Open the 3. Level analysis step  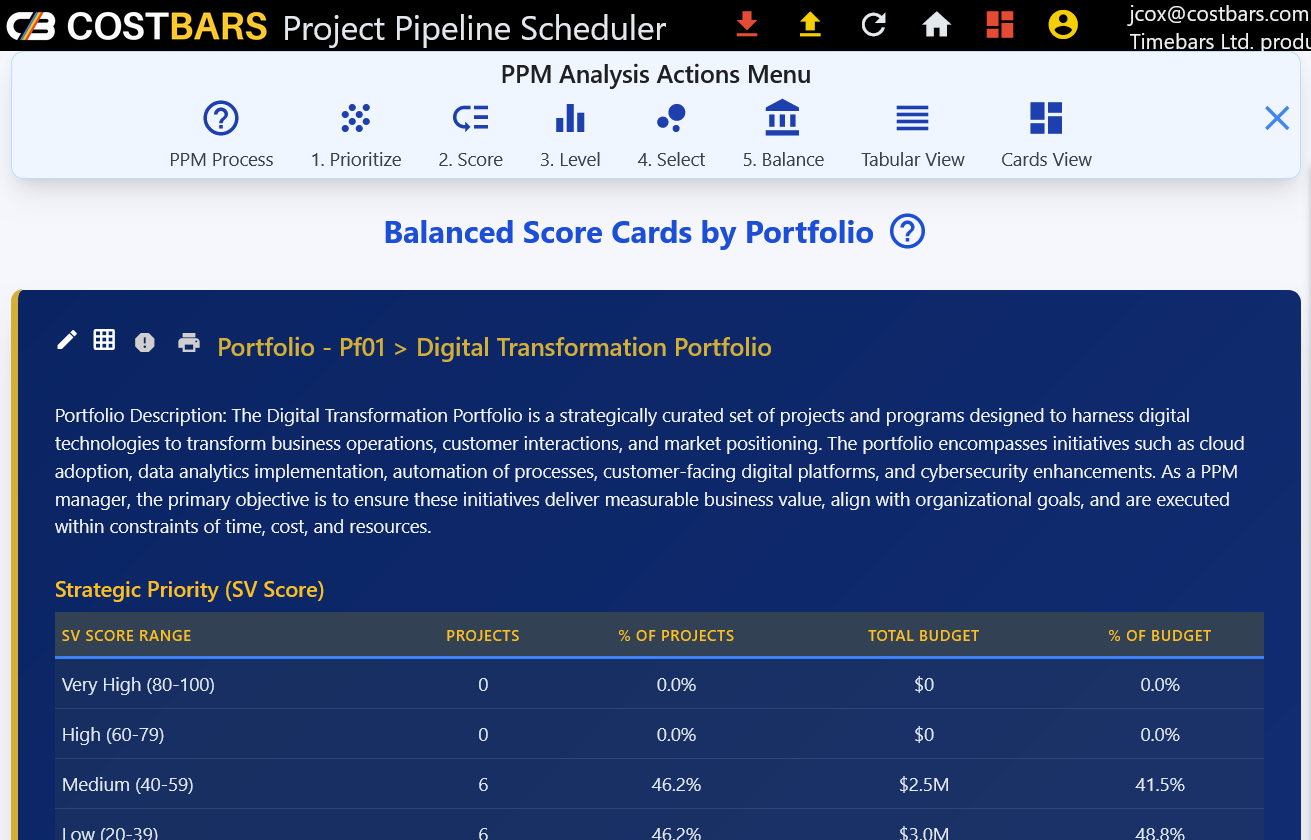(570, 135)
